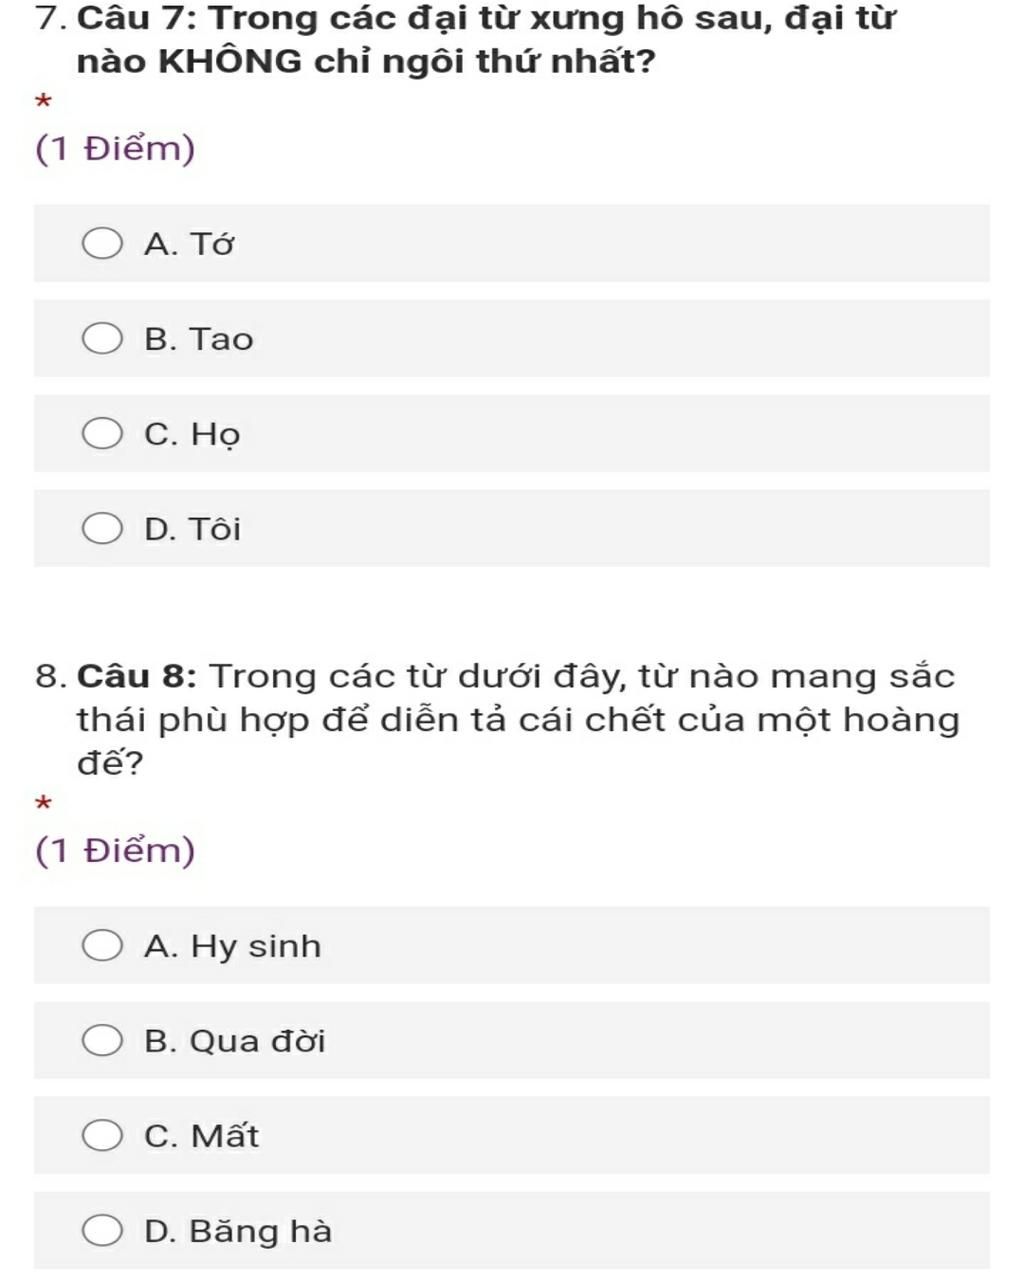Mark the 'C. Mất' radio button

coord(102,1136)
